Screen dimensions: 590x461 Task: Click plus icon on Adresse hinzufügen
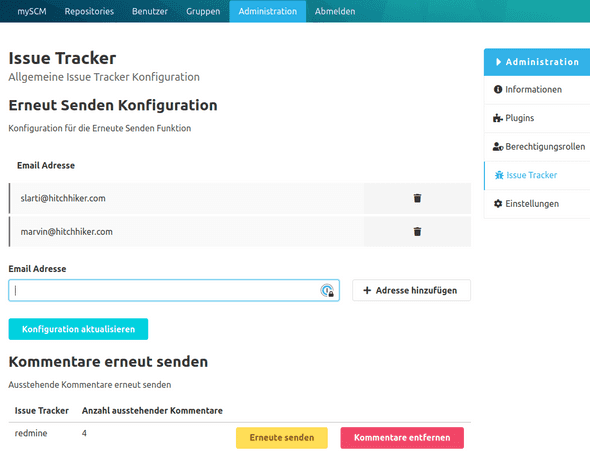click(x=367, y=290)
